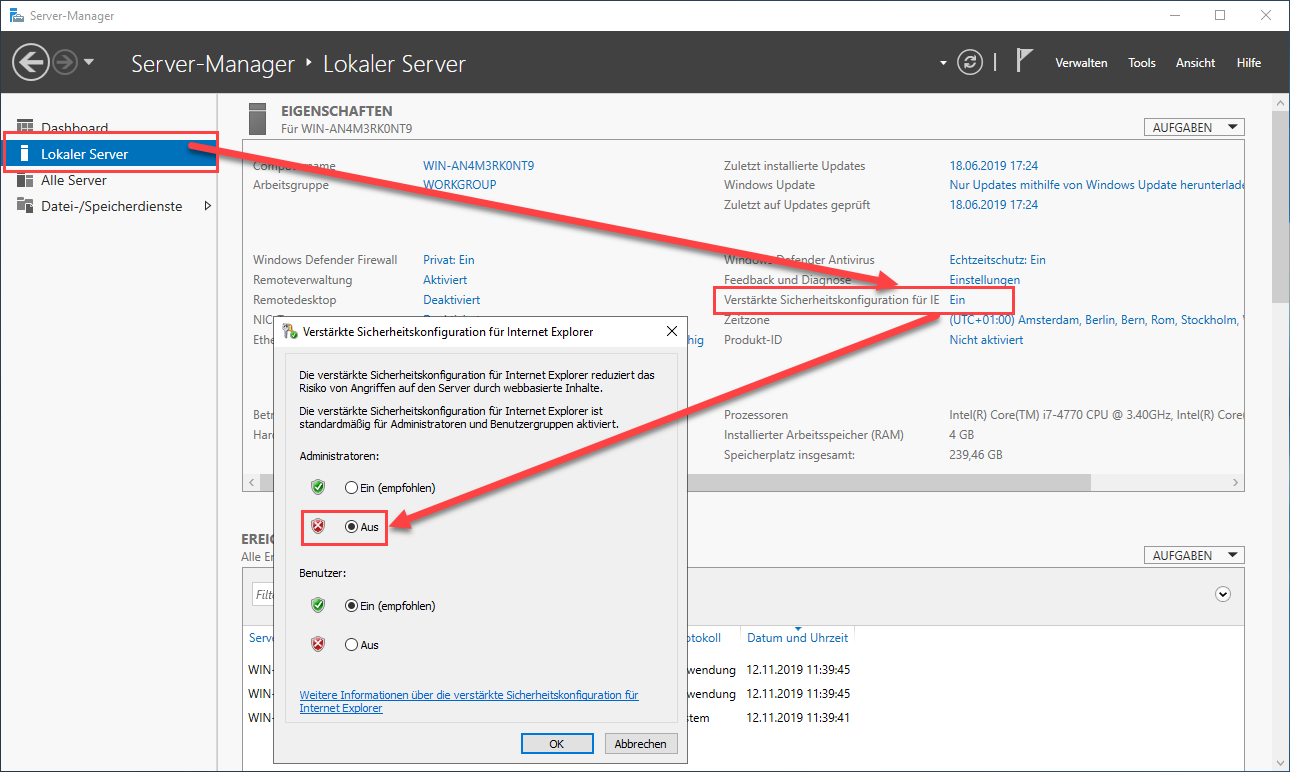Close the IE security configuration dialog
The image size is (1290, 772).
tap(671, 331)
